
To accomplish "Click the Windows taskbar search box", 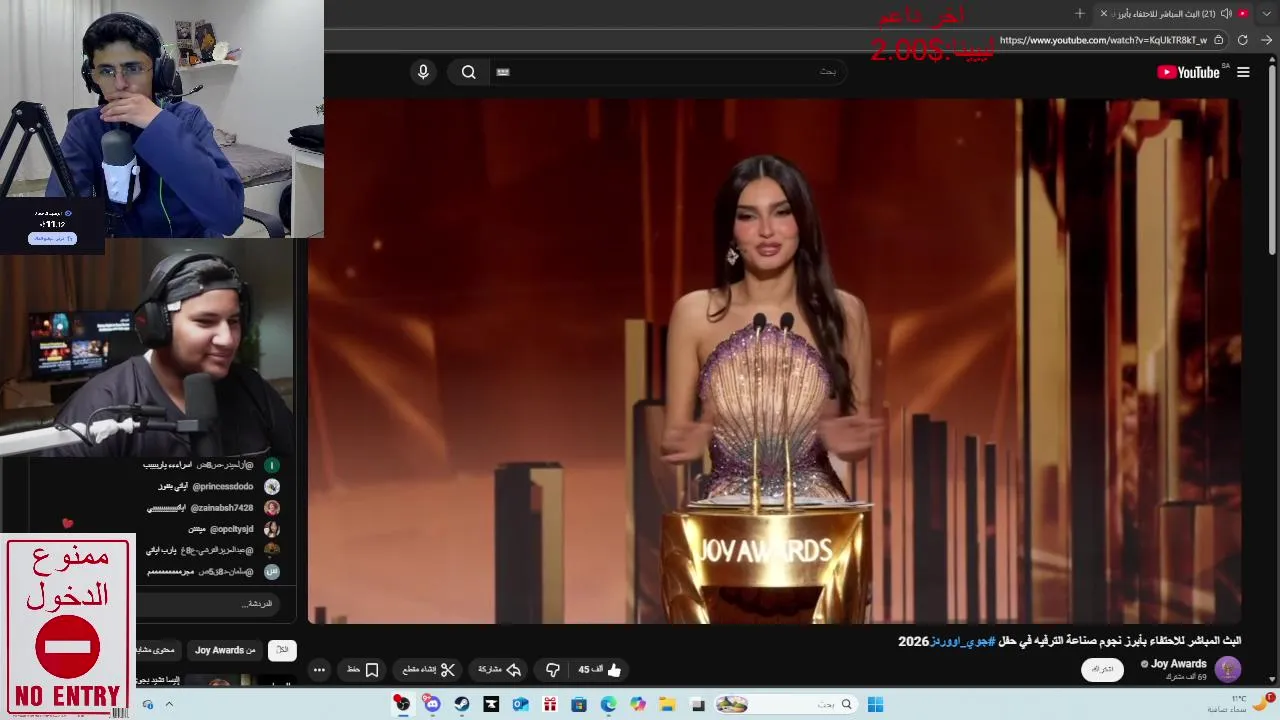I will pos(785,704).
